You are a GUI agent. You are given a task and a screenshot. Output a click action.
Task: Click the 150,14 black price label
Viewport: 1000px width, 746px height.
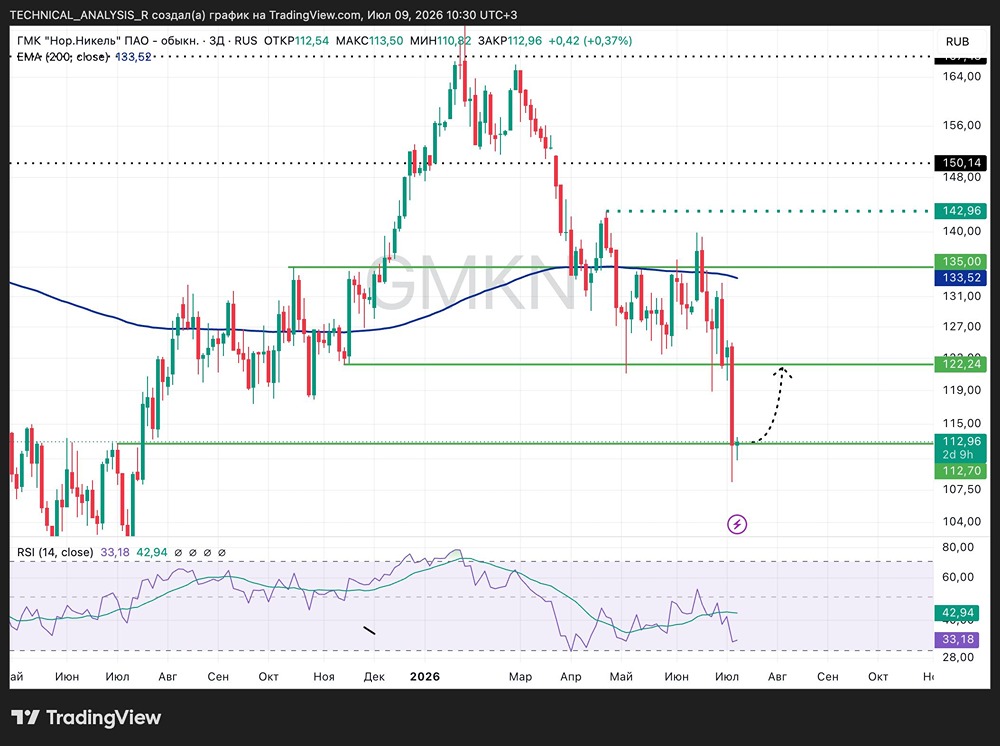point(960,163)
